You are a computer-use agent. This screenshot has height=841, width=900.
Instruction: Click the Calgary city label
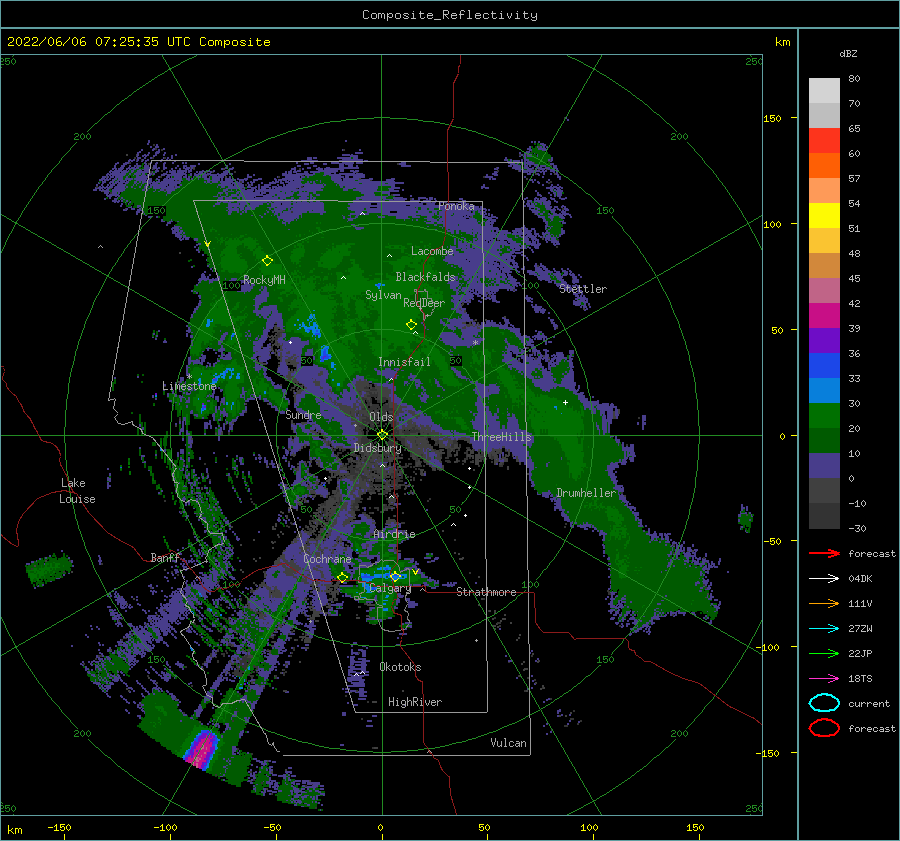390,588
